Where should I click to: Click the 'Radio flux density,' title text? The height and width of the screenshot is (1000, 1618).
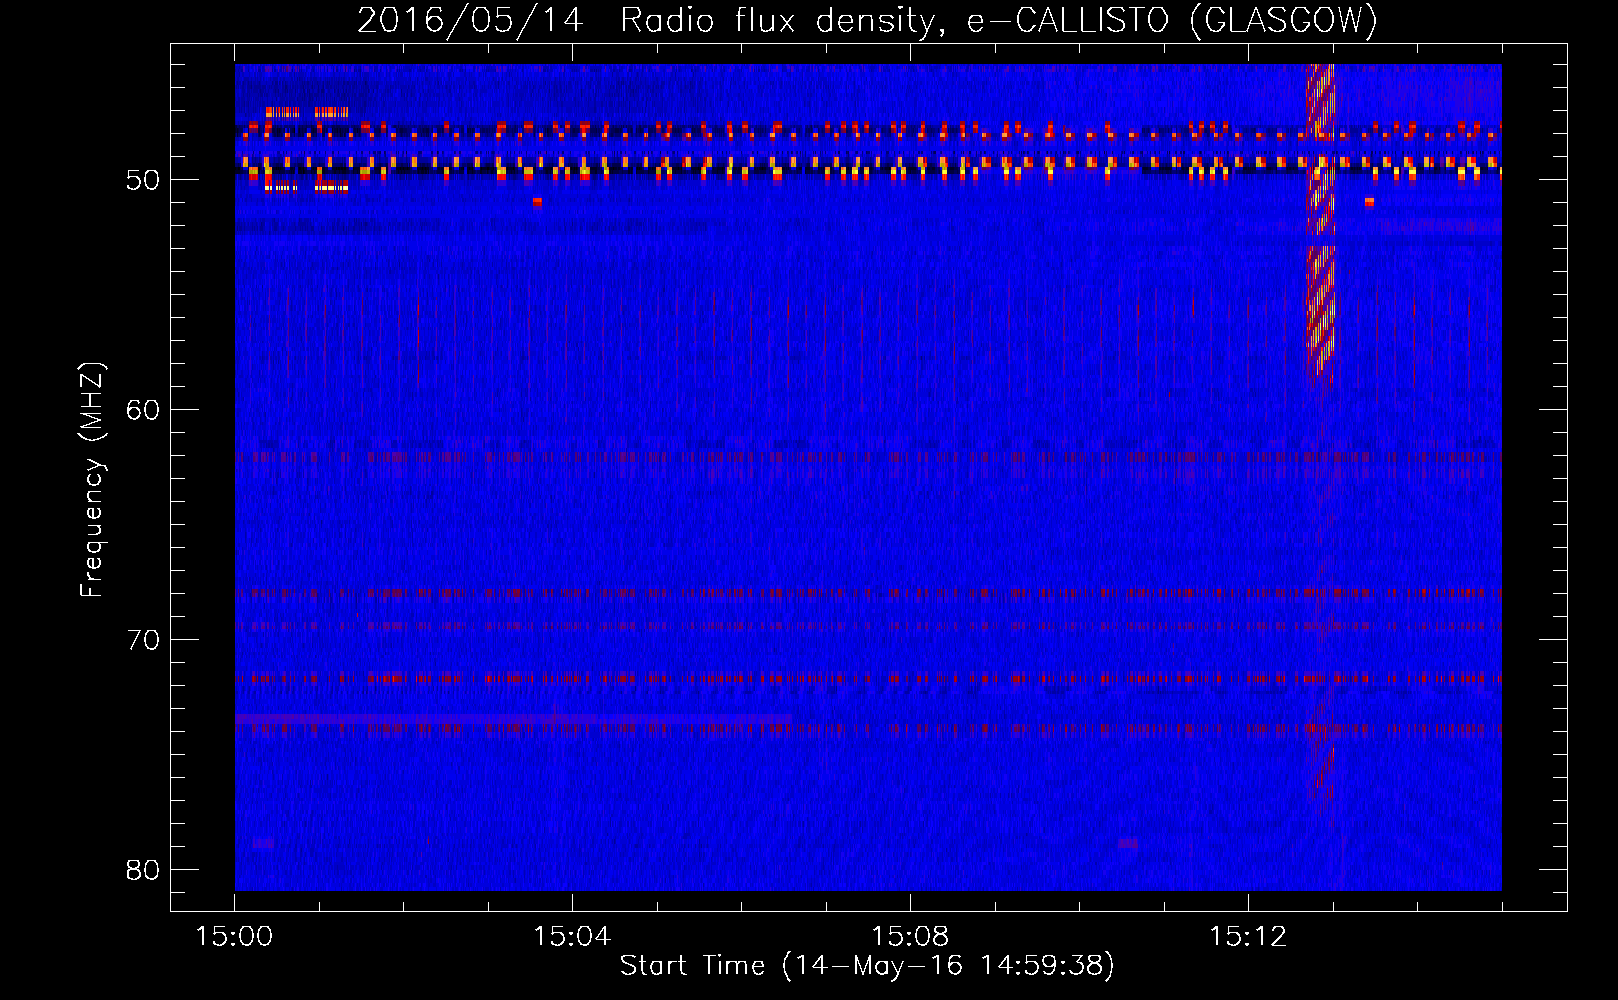tap(785, 21)
